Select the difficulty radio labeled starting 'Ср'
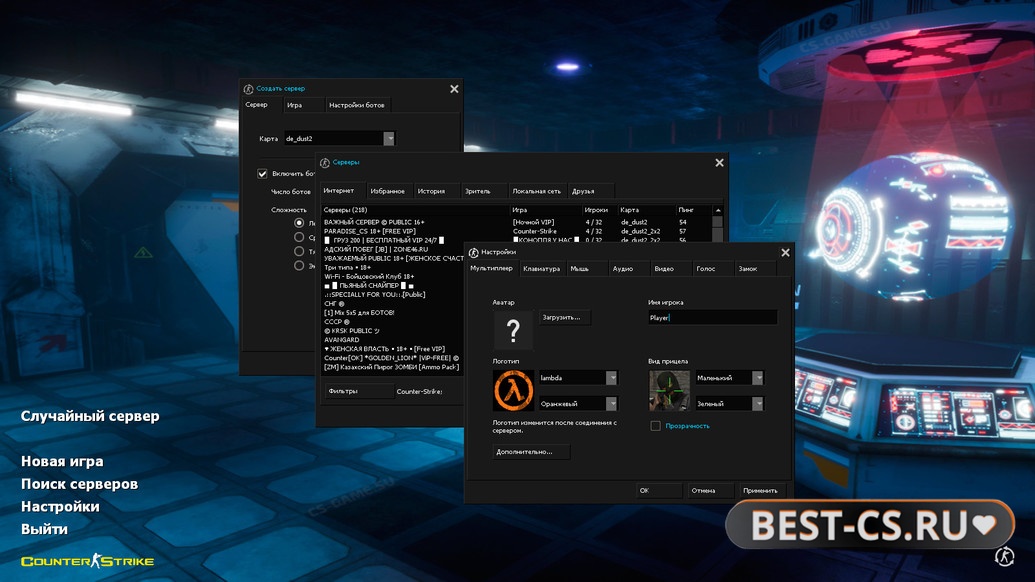This screenshot has width=1035, height=582. [299, 237]
